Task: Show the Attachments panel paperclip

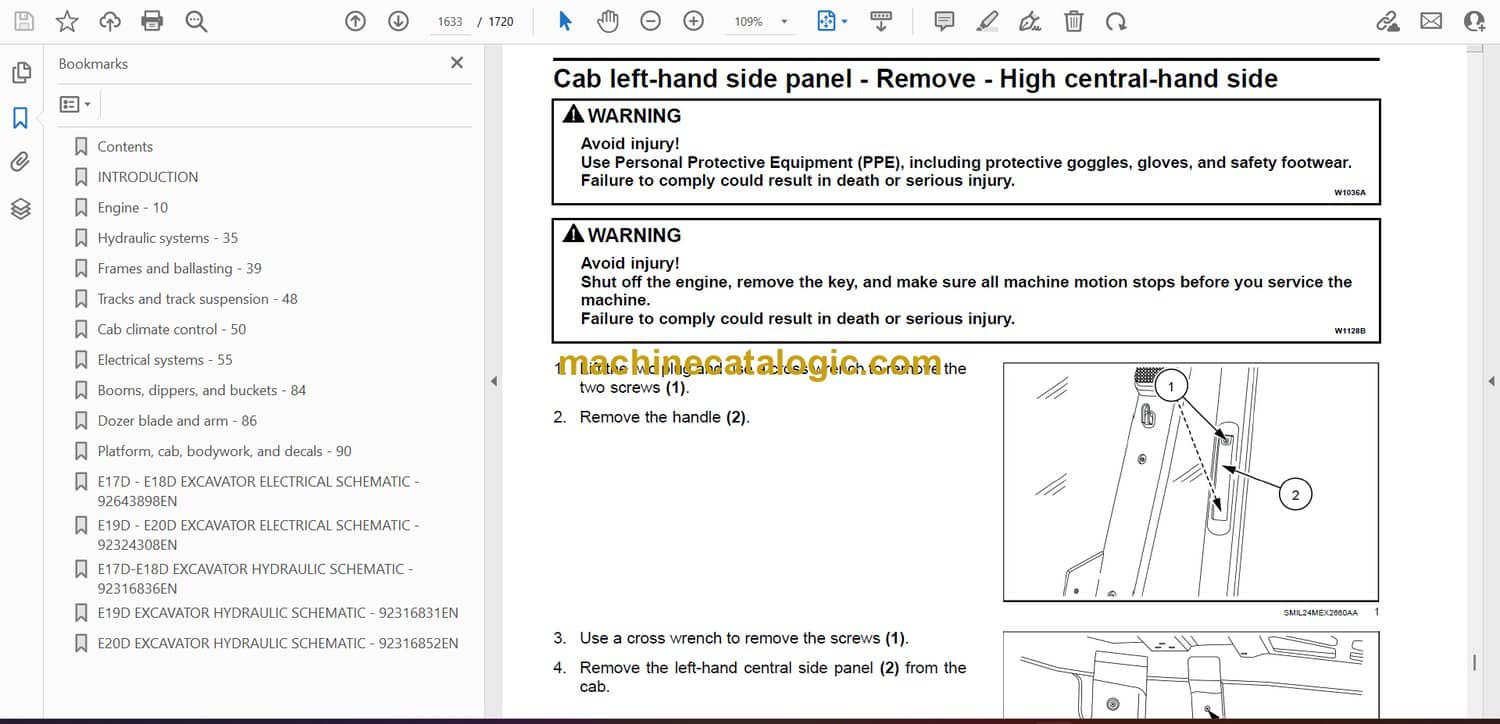Action: 20,162
